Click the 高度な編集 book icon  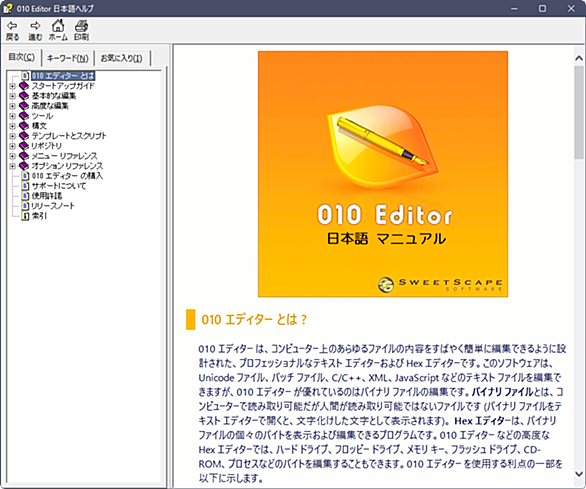[24, 106]
